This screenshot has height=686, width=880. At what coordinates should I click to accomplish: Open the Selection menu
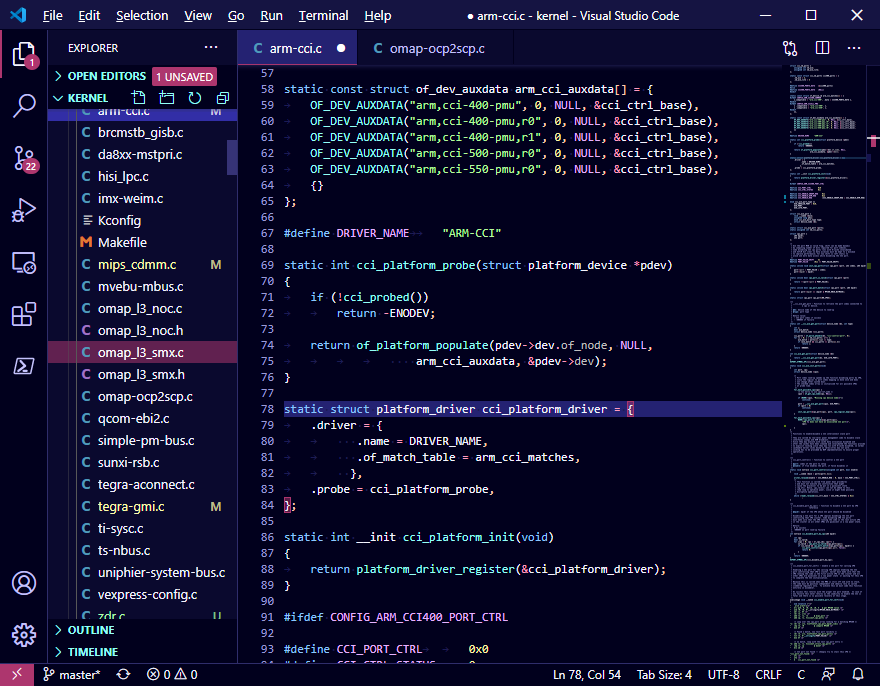click(x=142, y=16)
